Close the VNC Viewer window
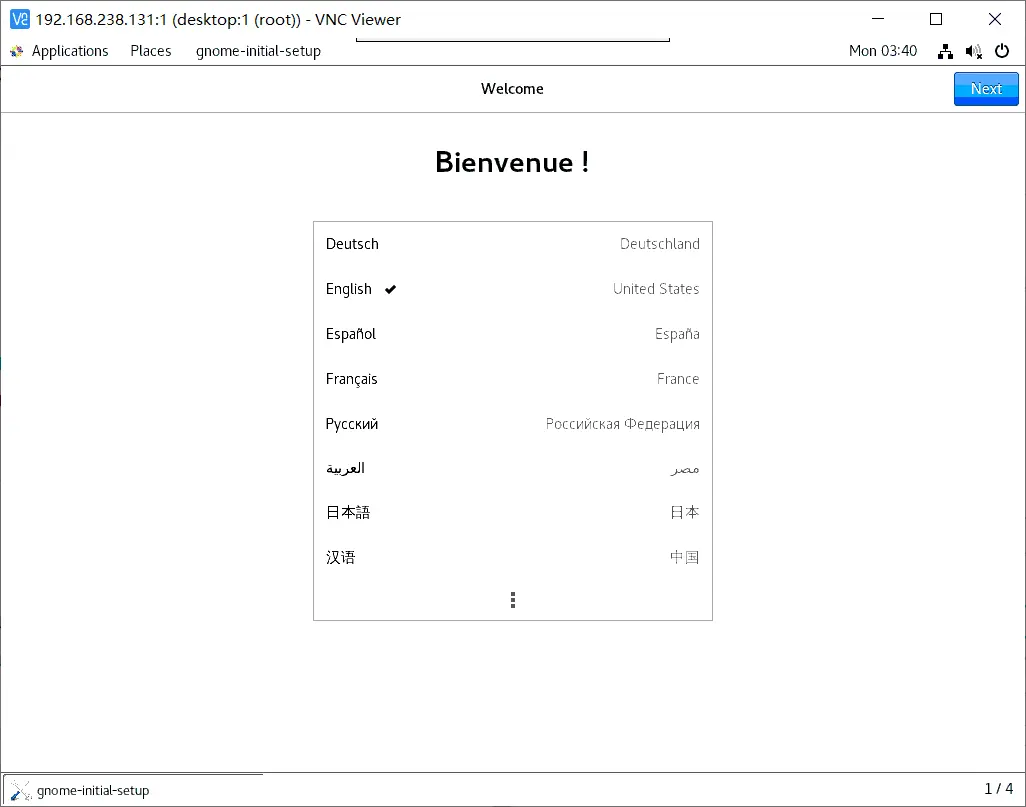Viewport: 1026px width, 807px height. 995,19
